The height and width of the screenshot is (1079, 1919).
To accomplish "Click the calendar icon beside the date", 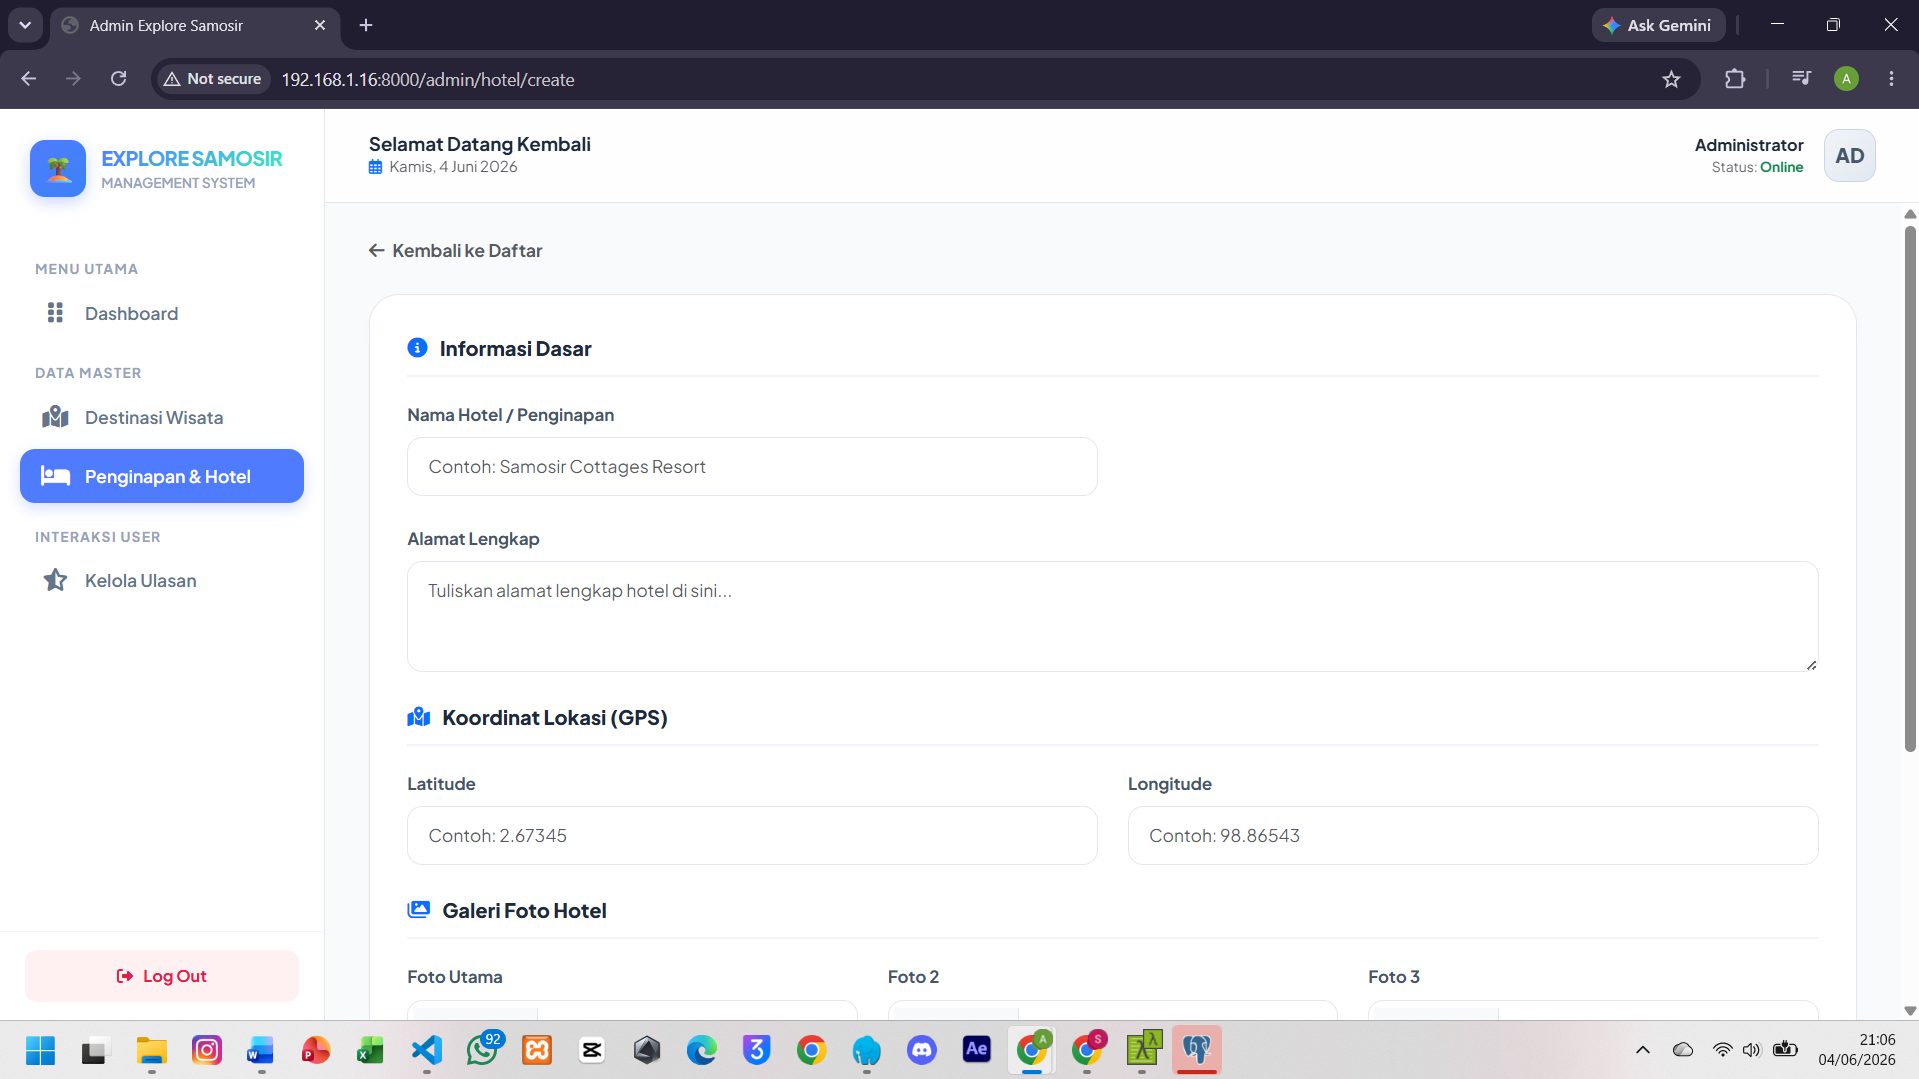I will [376, 168].
